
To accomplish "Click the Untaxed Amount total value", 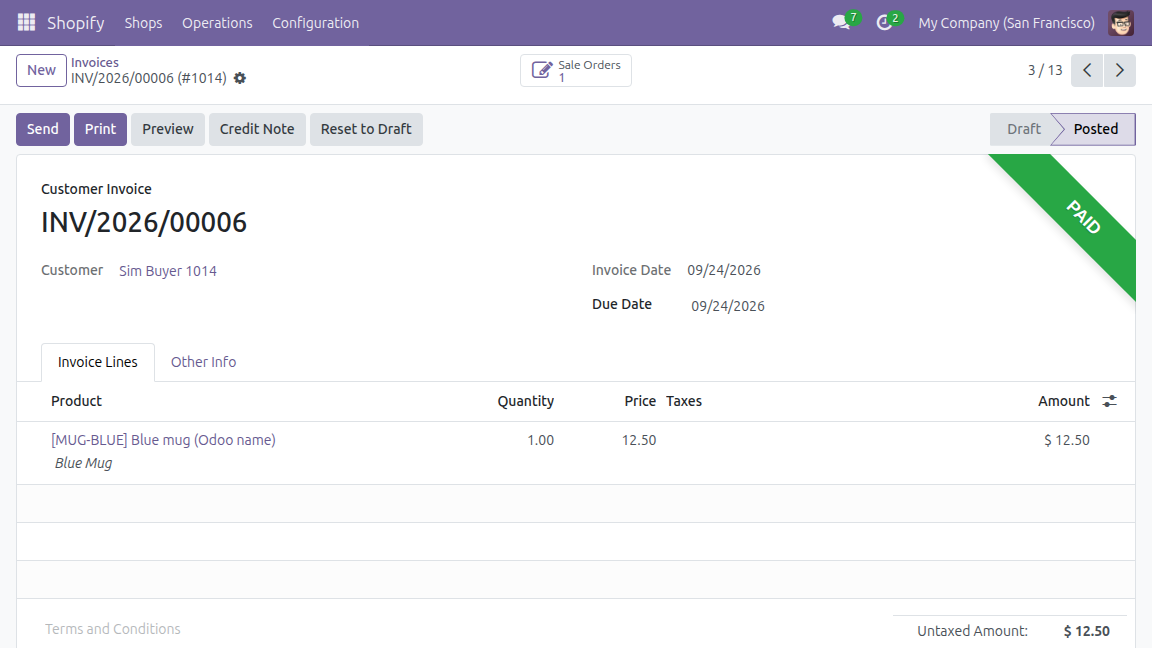I will 1087,631.
